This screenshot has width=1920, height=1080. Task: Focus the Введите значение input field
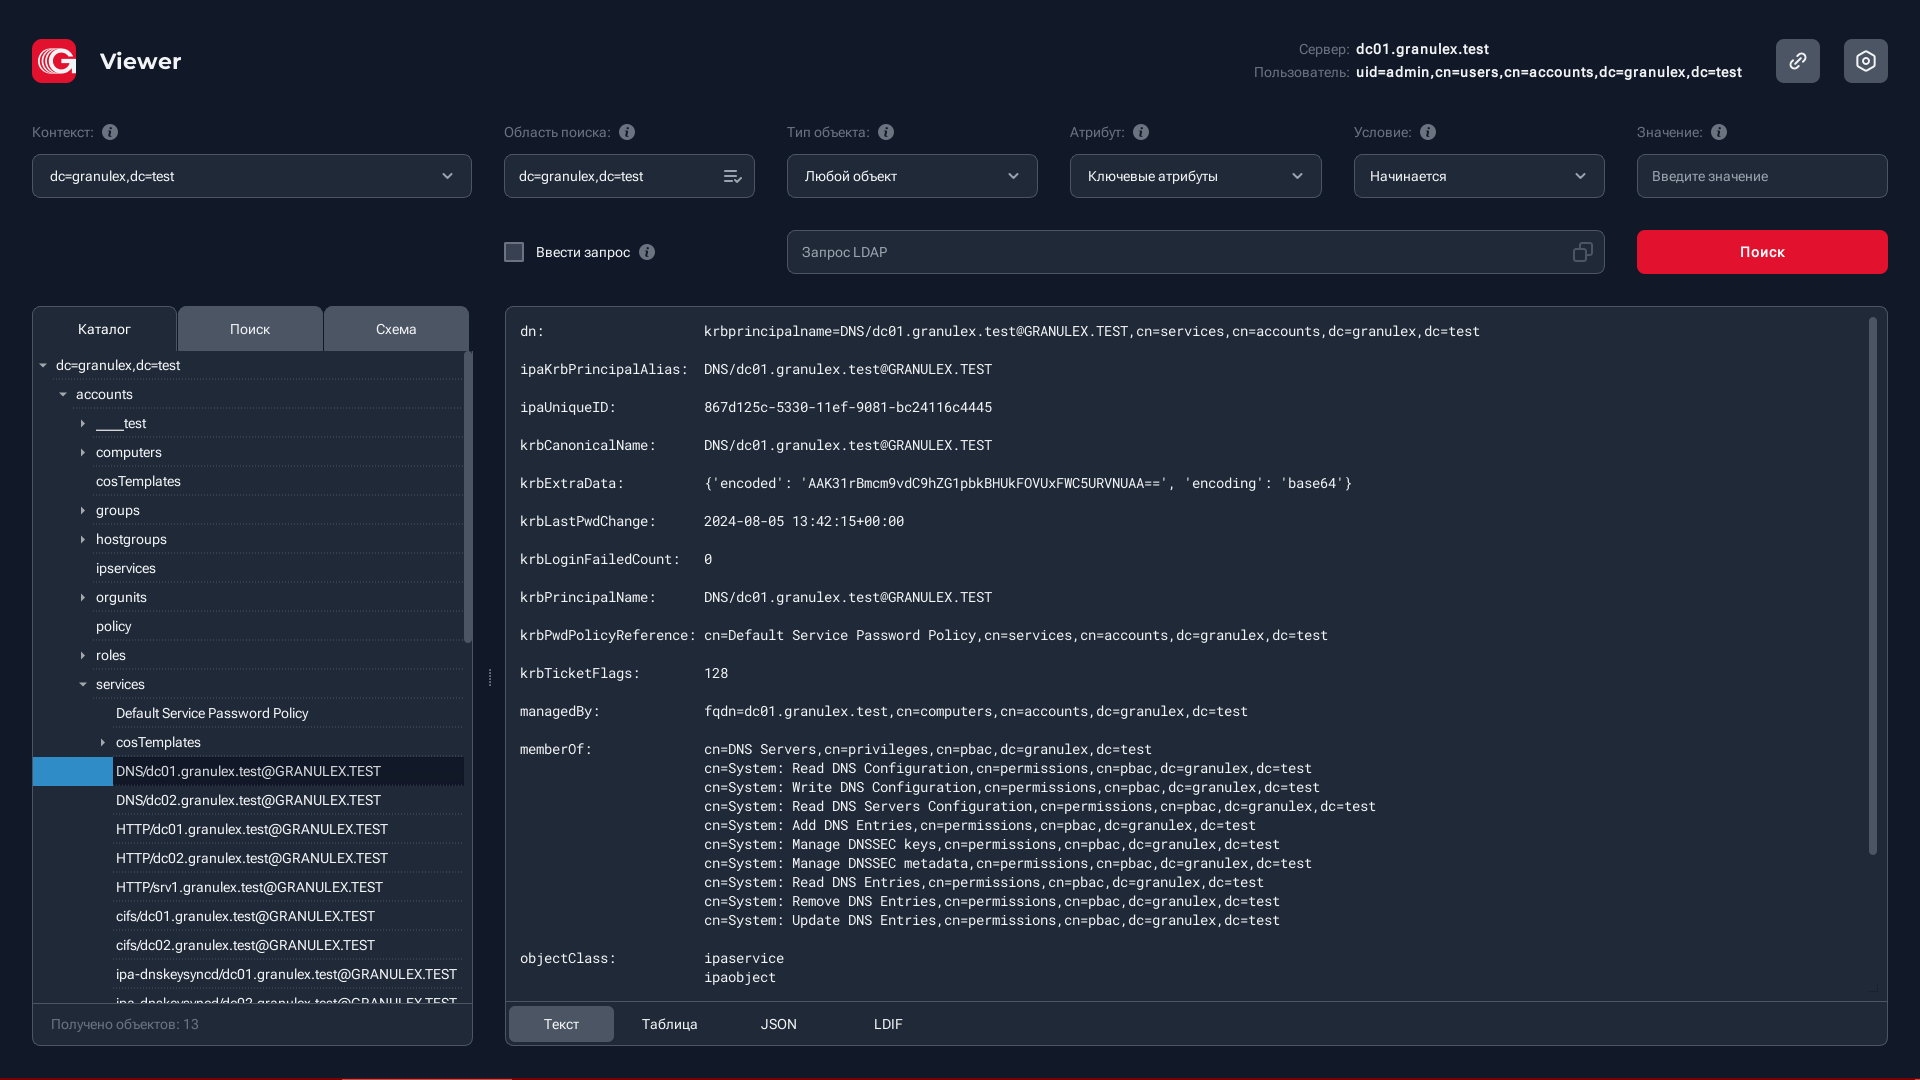click(x=1762, y=176)
